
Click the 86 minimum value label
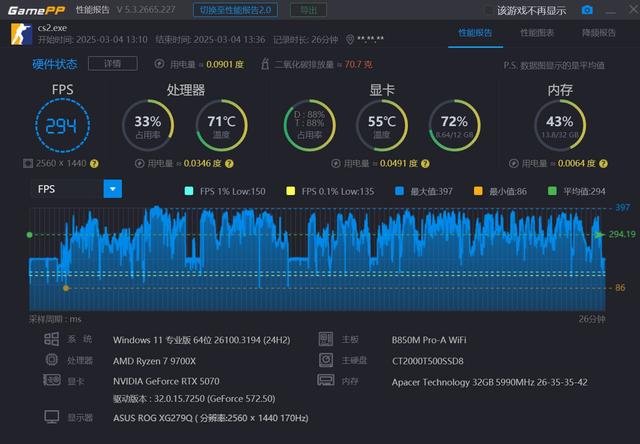[620, 288]
